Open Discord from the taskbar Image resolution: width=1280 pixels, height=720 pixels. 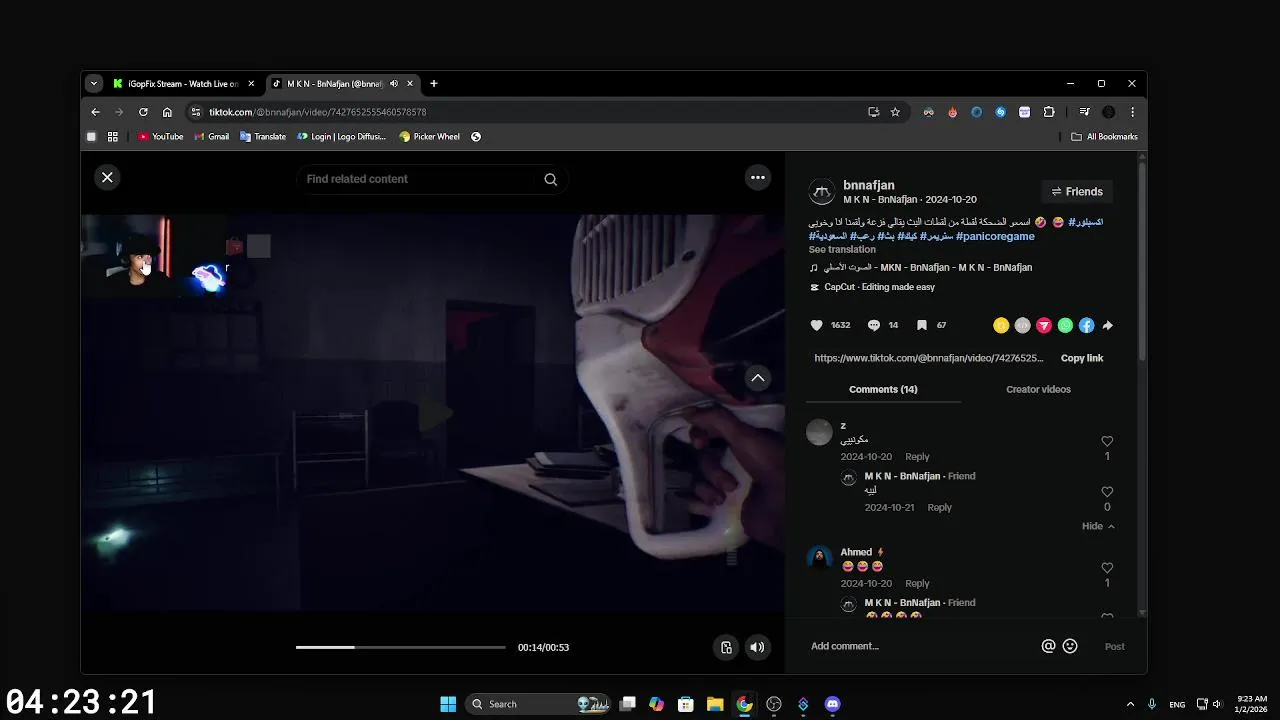(832, 704)
